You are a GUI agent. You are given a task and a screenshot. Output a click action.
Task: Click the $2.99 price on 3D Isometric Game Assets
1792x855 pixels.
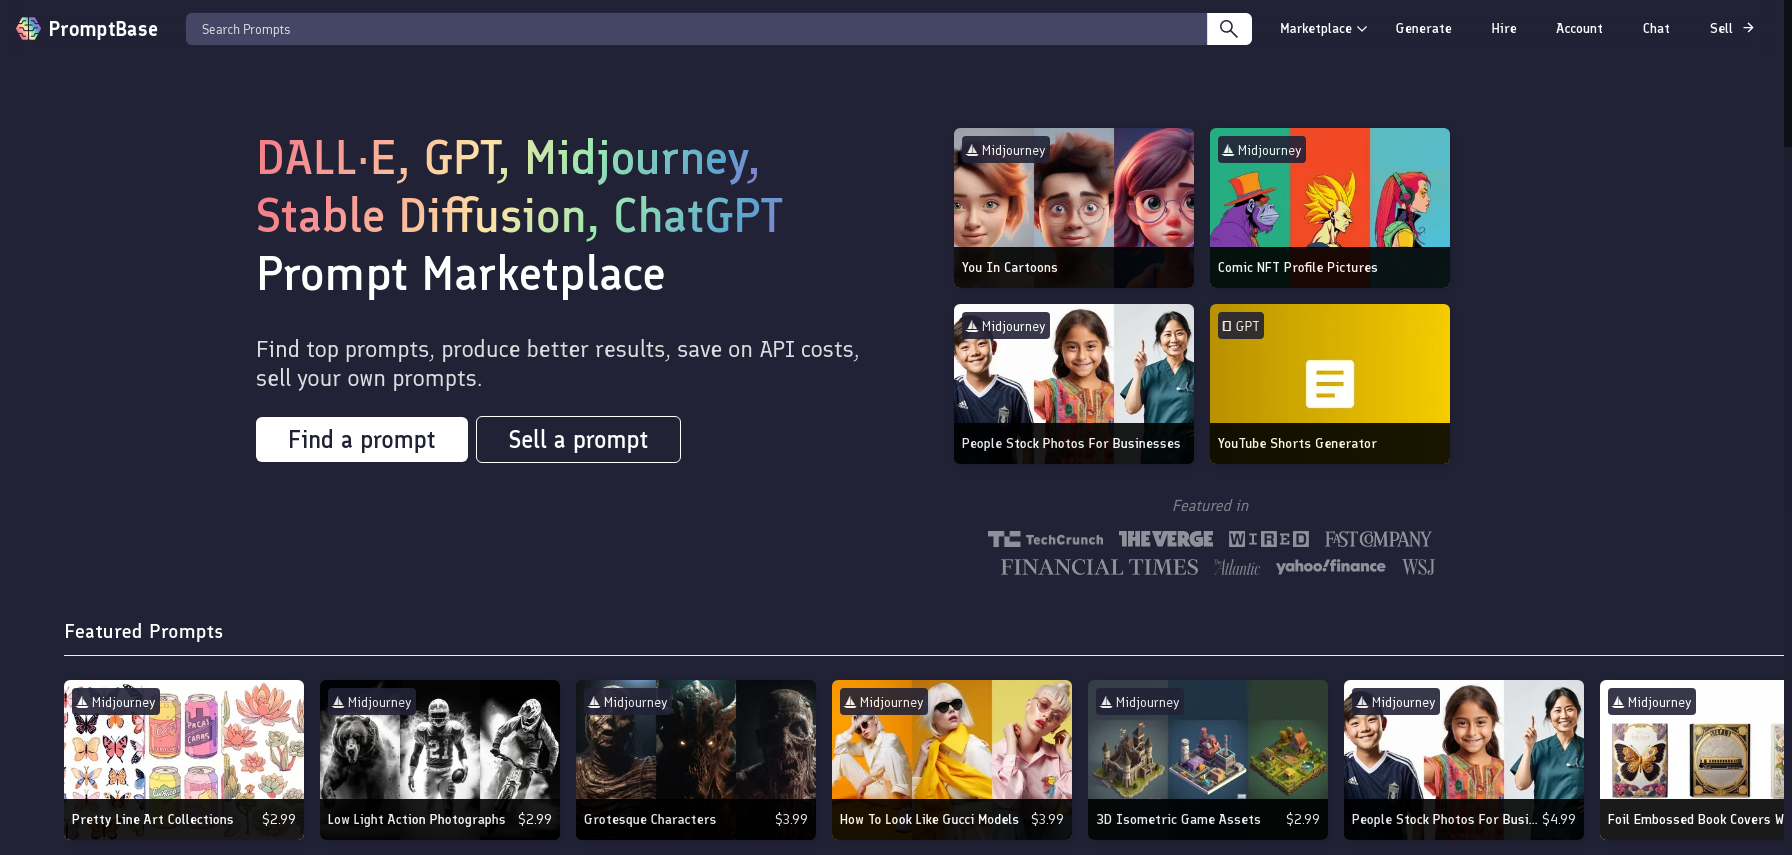[x=1303, y=819]
